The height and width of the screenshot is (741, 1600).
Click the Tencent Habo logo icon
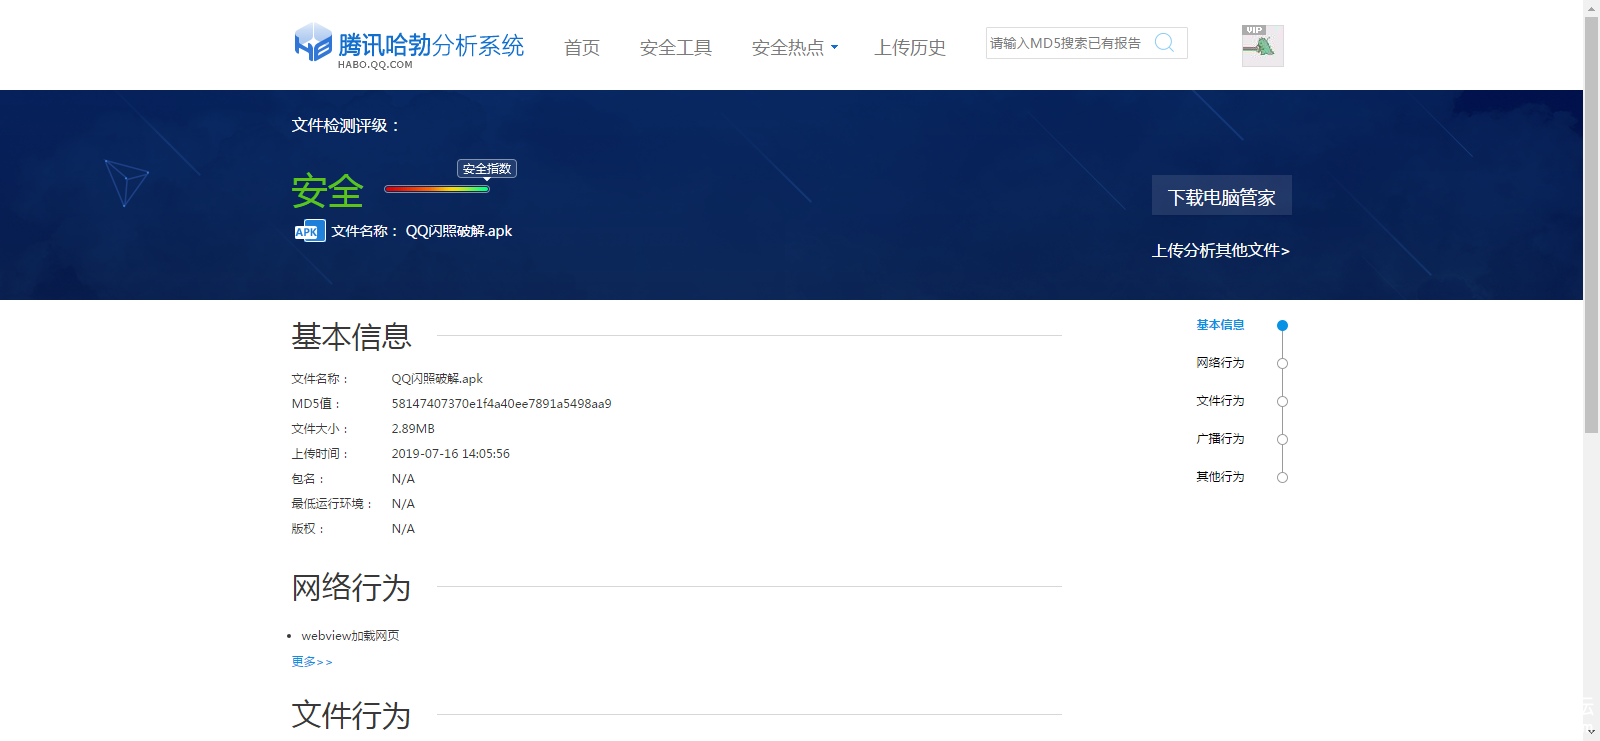coord(313,43)
